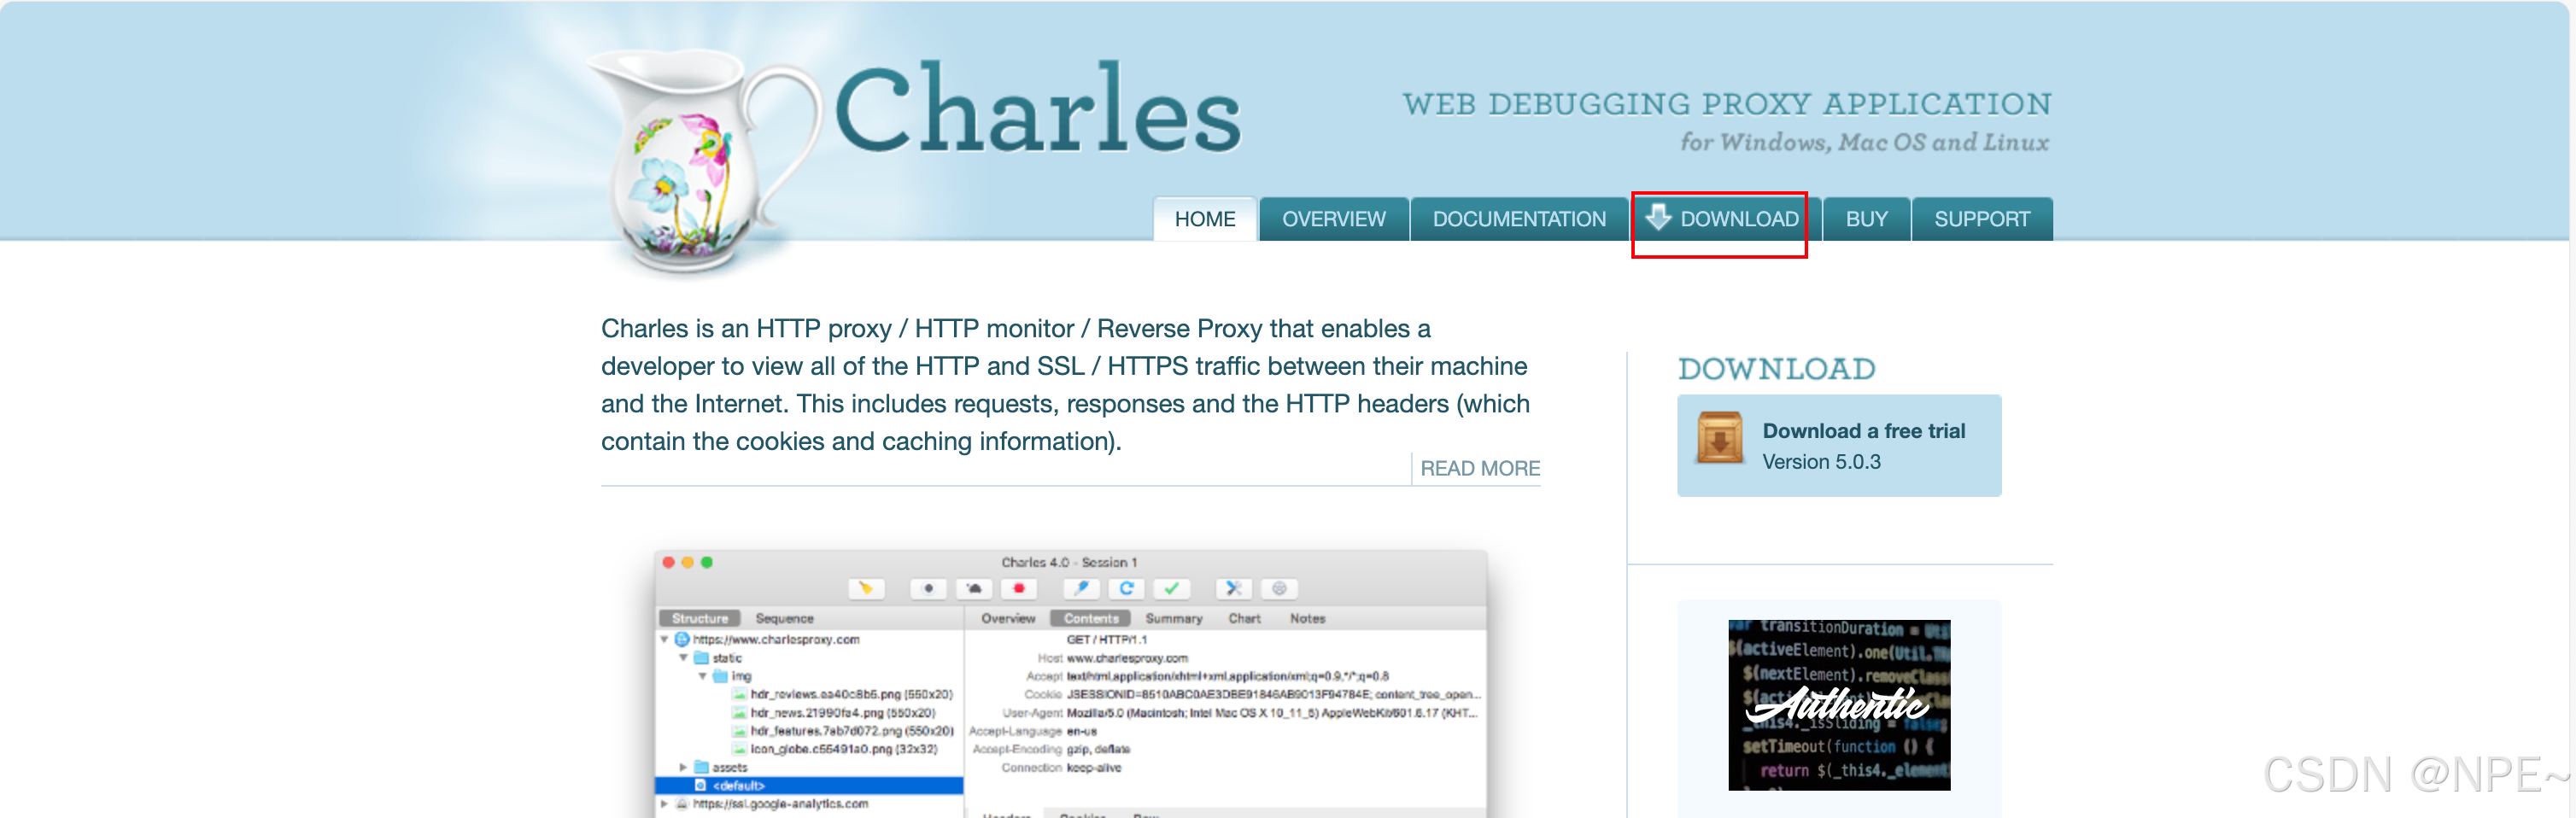Click the broom clear-session icon in Charles screenshot
Image resolution: width=2576 pixels, height=818 pixels.
coord(866,589)
